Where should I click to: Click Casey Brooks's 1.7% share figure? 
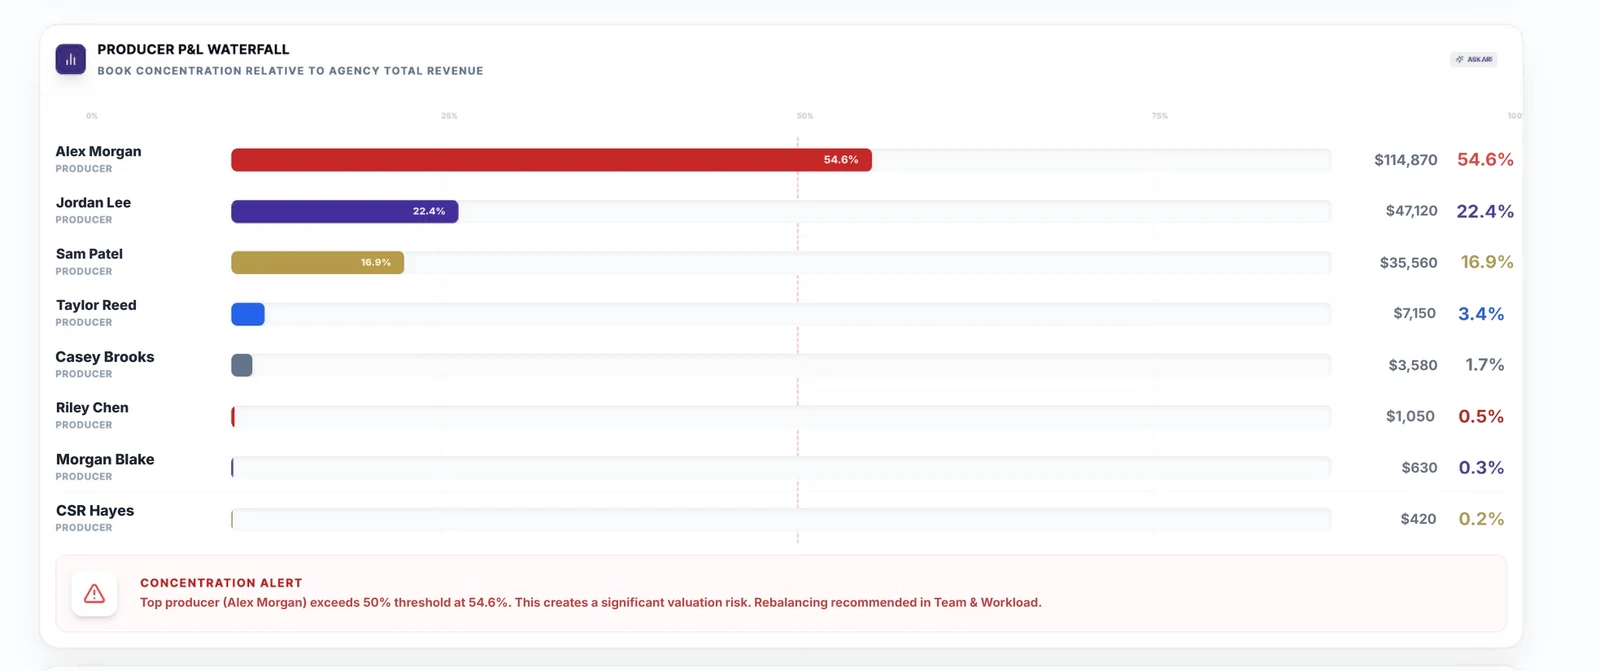(1485, 365)
